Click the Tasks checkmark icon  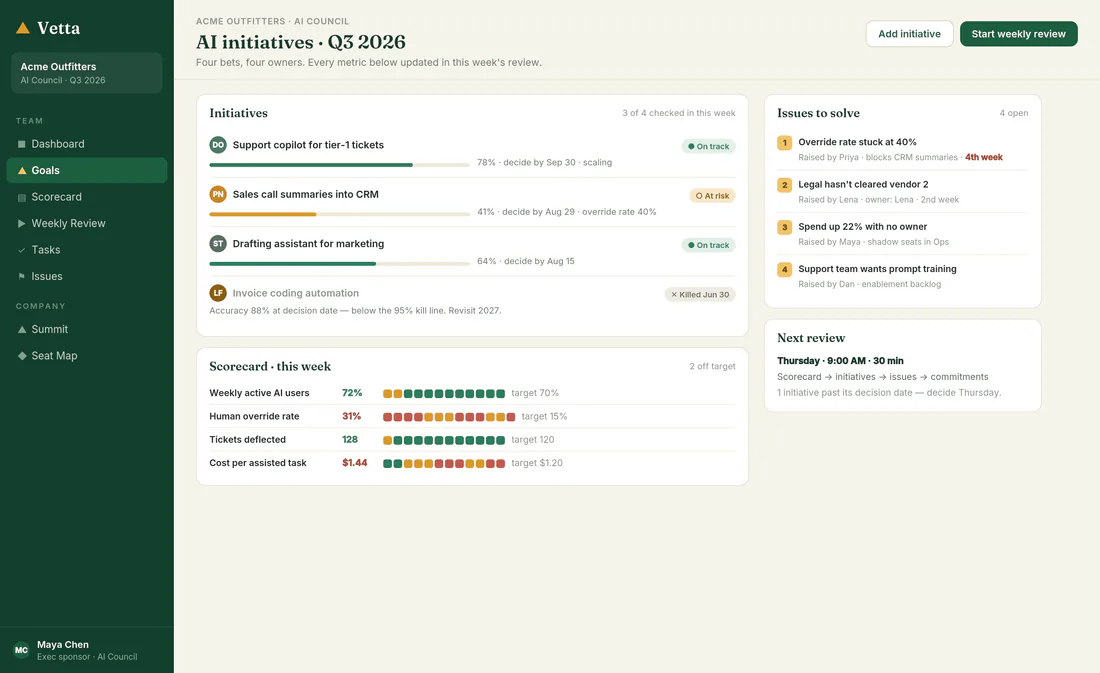click(22, 250)
